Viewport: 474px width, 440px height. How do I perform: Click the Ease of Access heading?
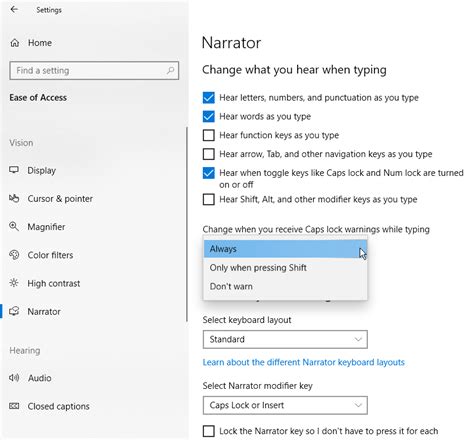pos(38,98)
